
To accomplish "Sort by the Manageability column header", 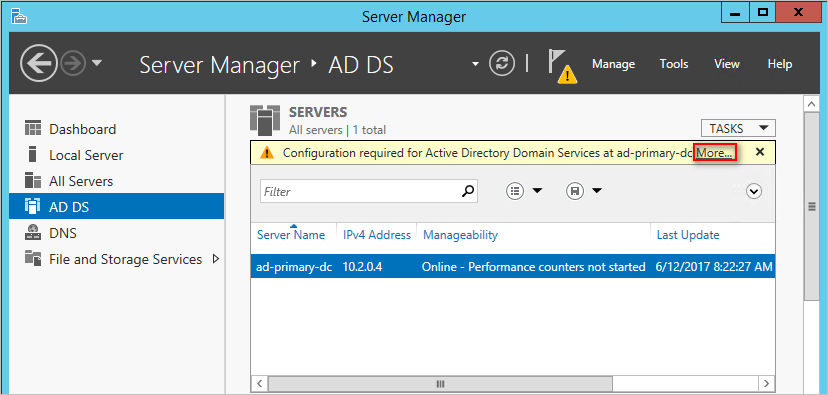I will [x=460, y=235].
